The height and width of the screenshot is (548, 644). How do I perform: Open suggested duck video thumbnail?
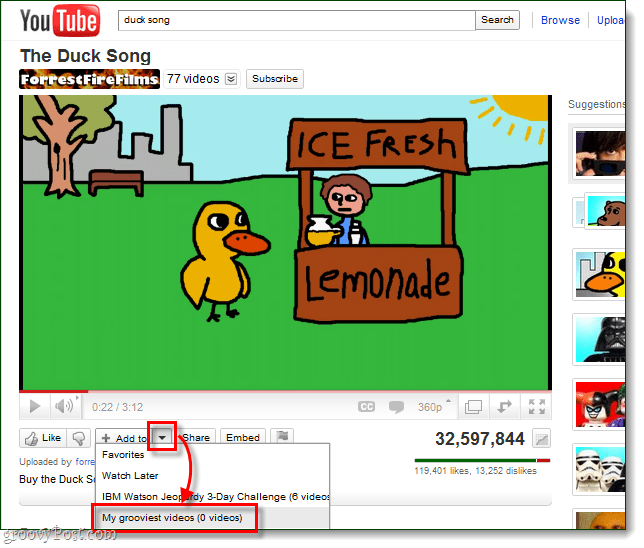coord(600,274)
